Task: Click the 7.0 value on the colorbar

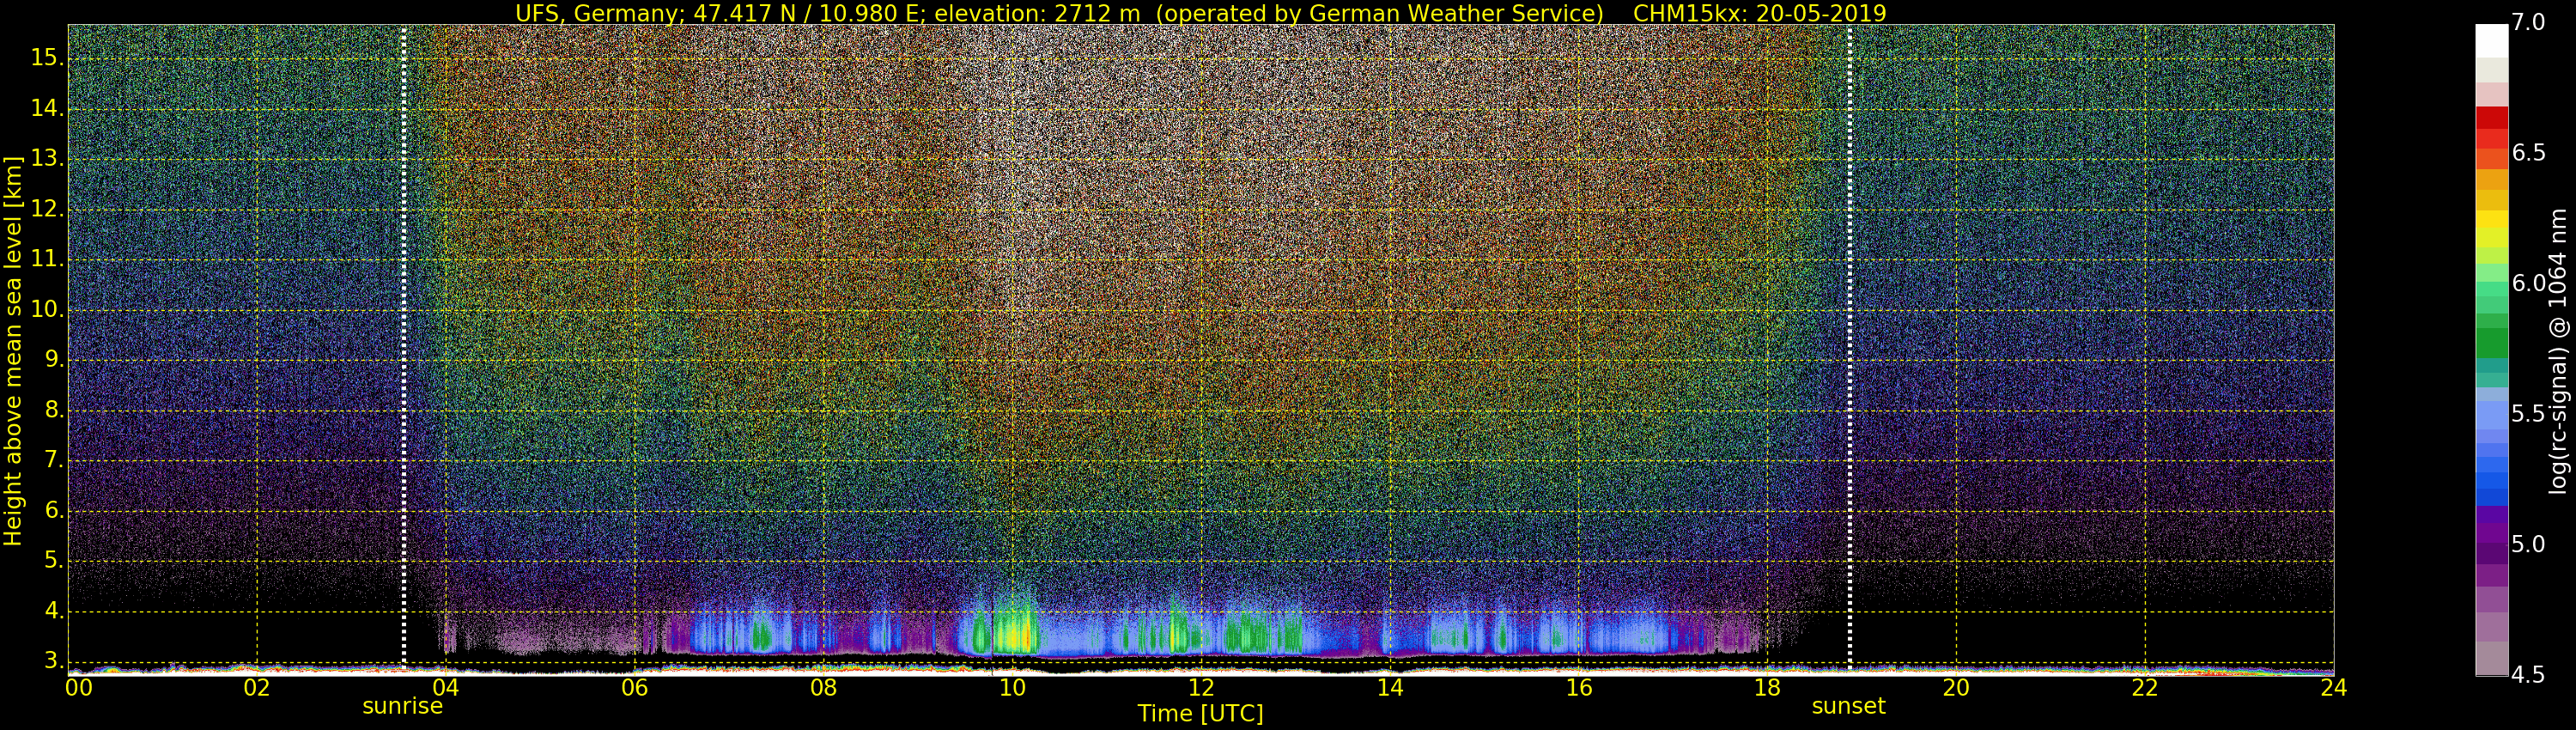Action: point(2528,23)
